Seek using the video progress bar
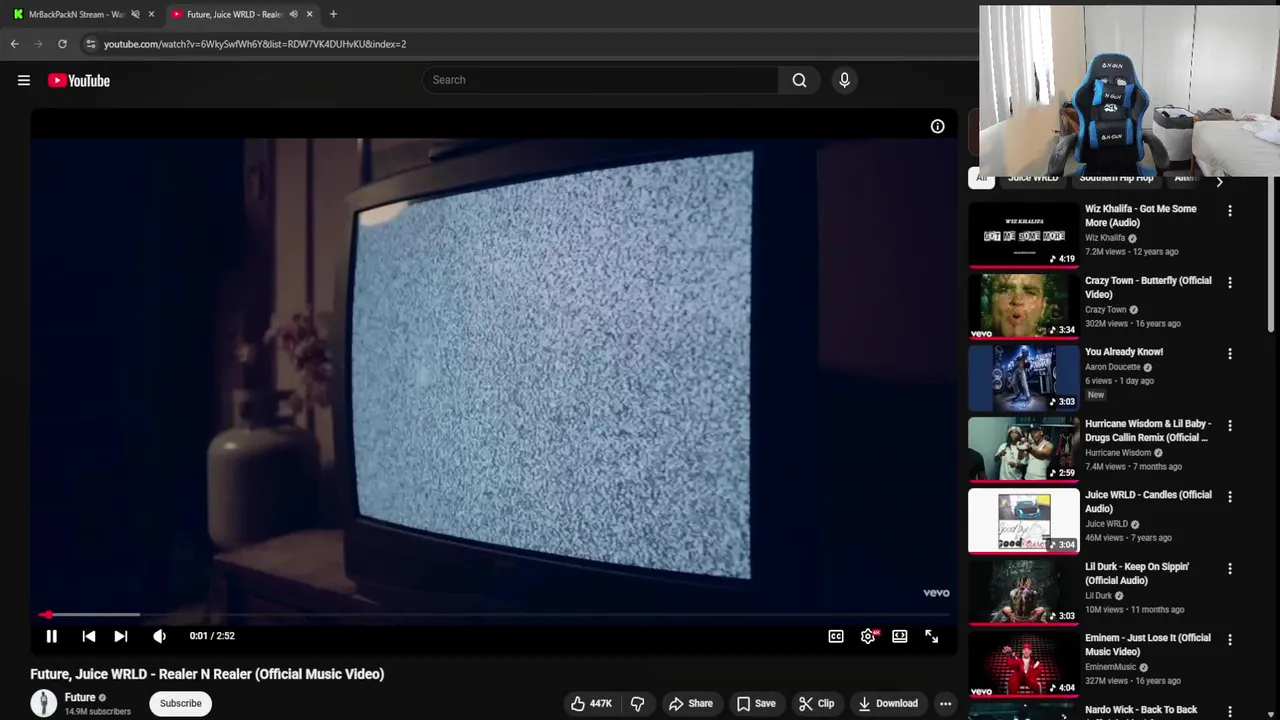The width and height of the screenshot is (1280, 720). tap(494, 615)
